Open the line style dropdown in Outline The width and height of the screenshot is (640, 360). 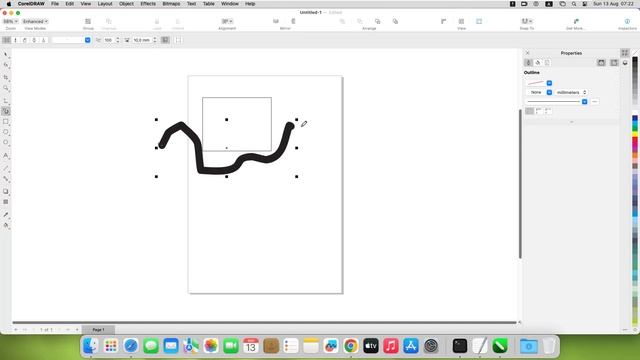coord(584,102)
